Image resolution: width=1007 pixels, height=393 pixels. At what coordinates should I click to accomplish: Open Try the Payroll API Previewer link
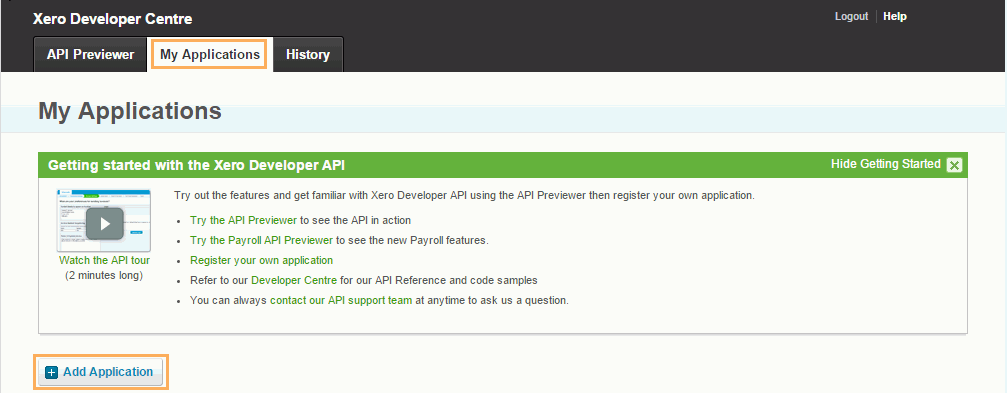(x=261, y=240)
